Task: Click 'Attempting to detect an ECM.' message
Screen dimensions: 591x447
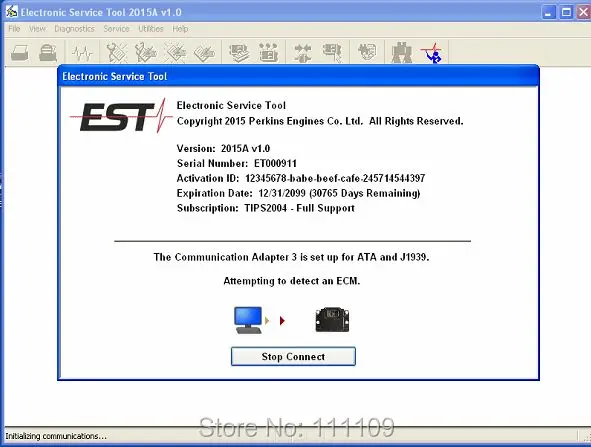Action: pyautogui.click(x=292, y=281)
